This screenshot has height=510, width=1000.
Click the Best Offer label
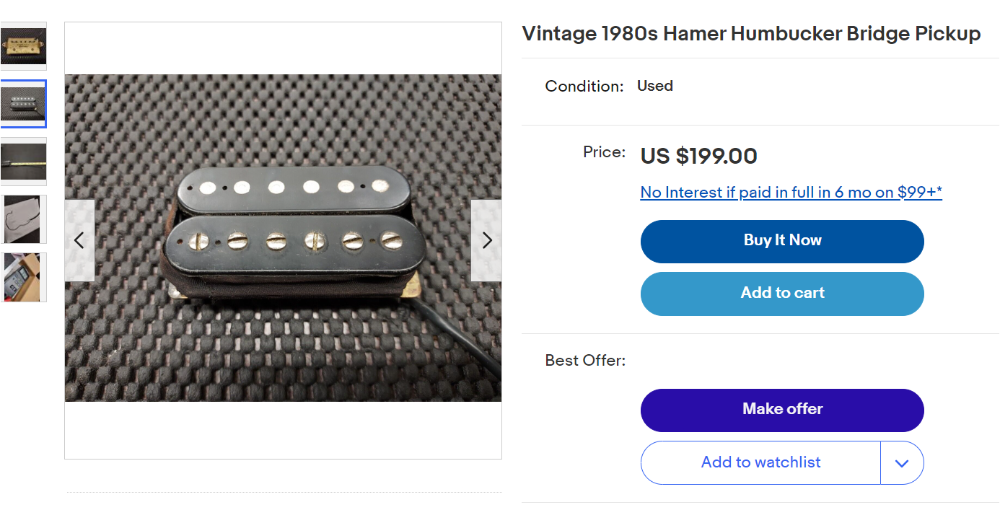(585, 360)
